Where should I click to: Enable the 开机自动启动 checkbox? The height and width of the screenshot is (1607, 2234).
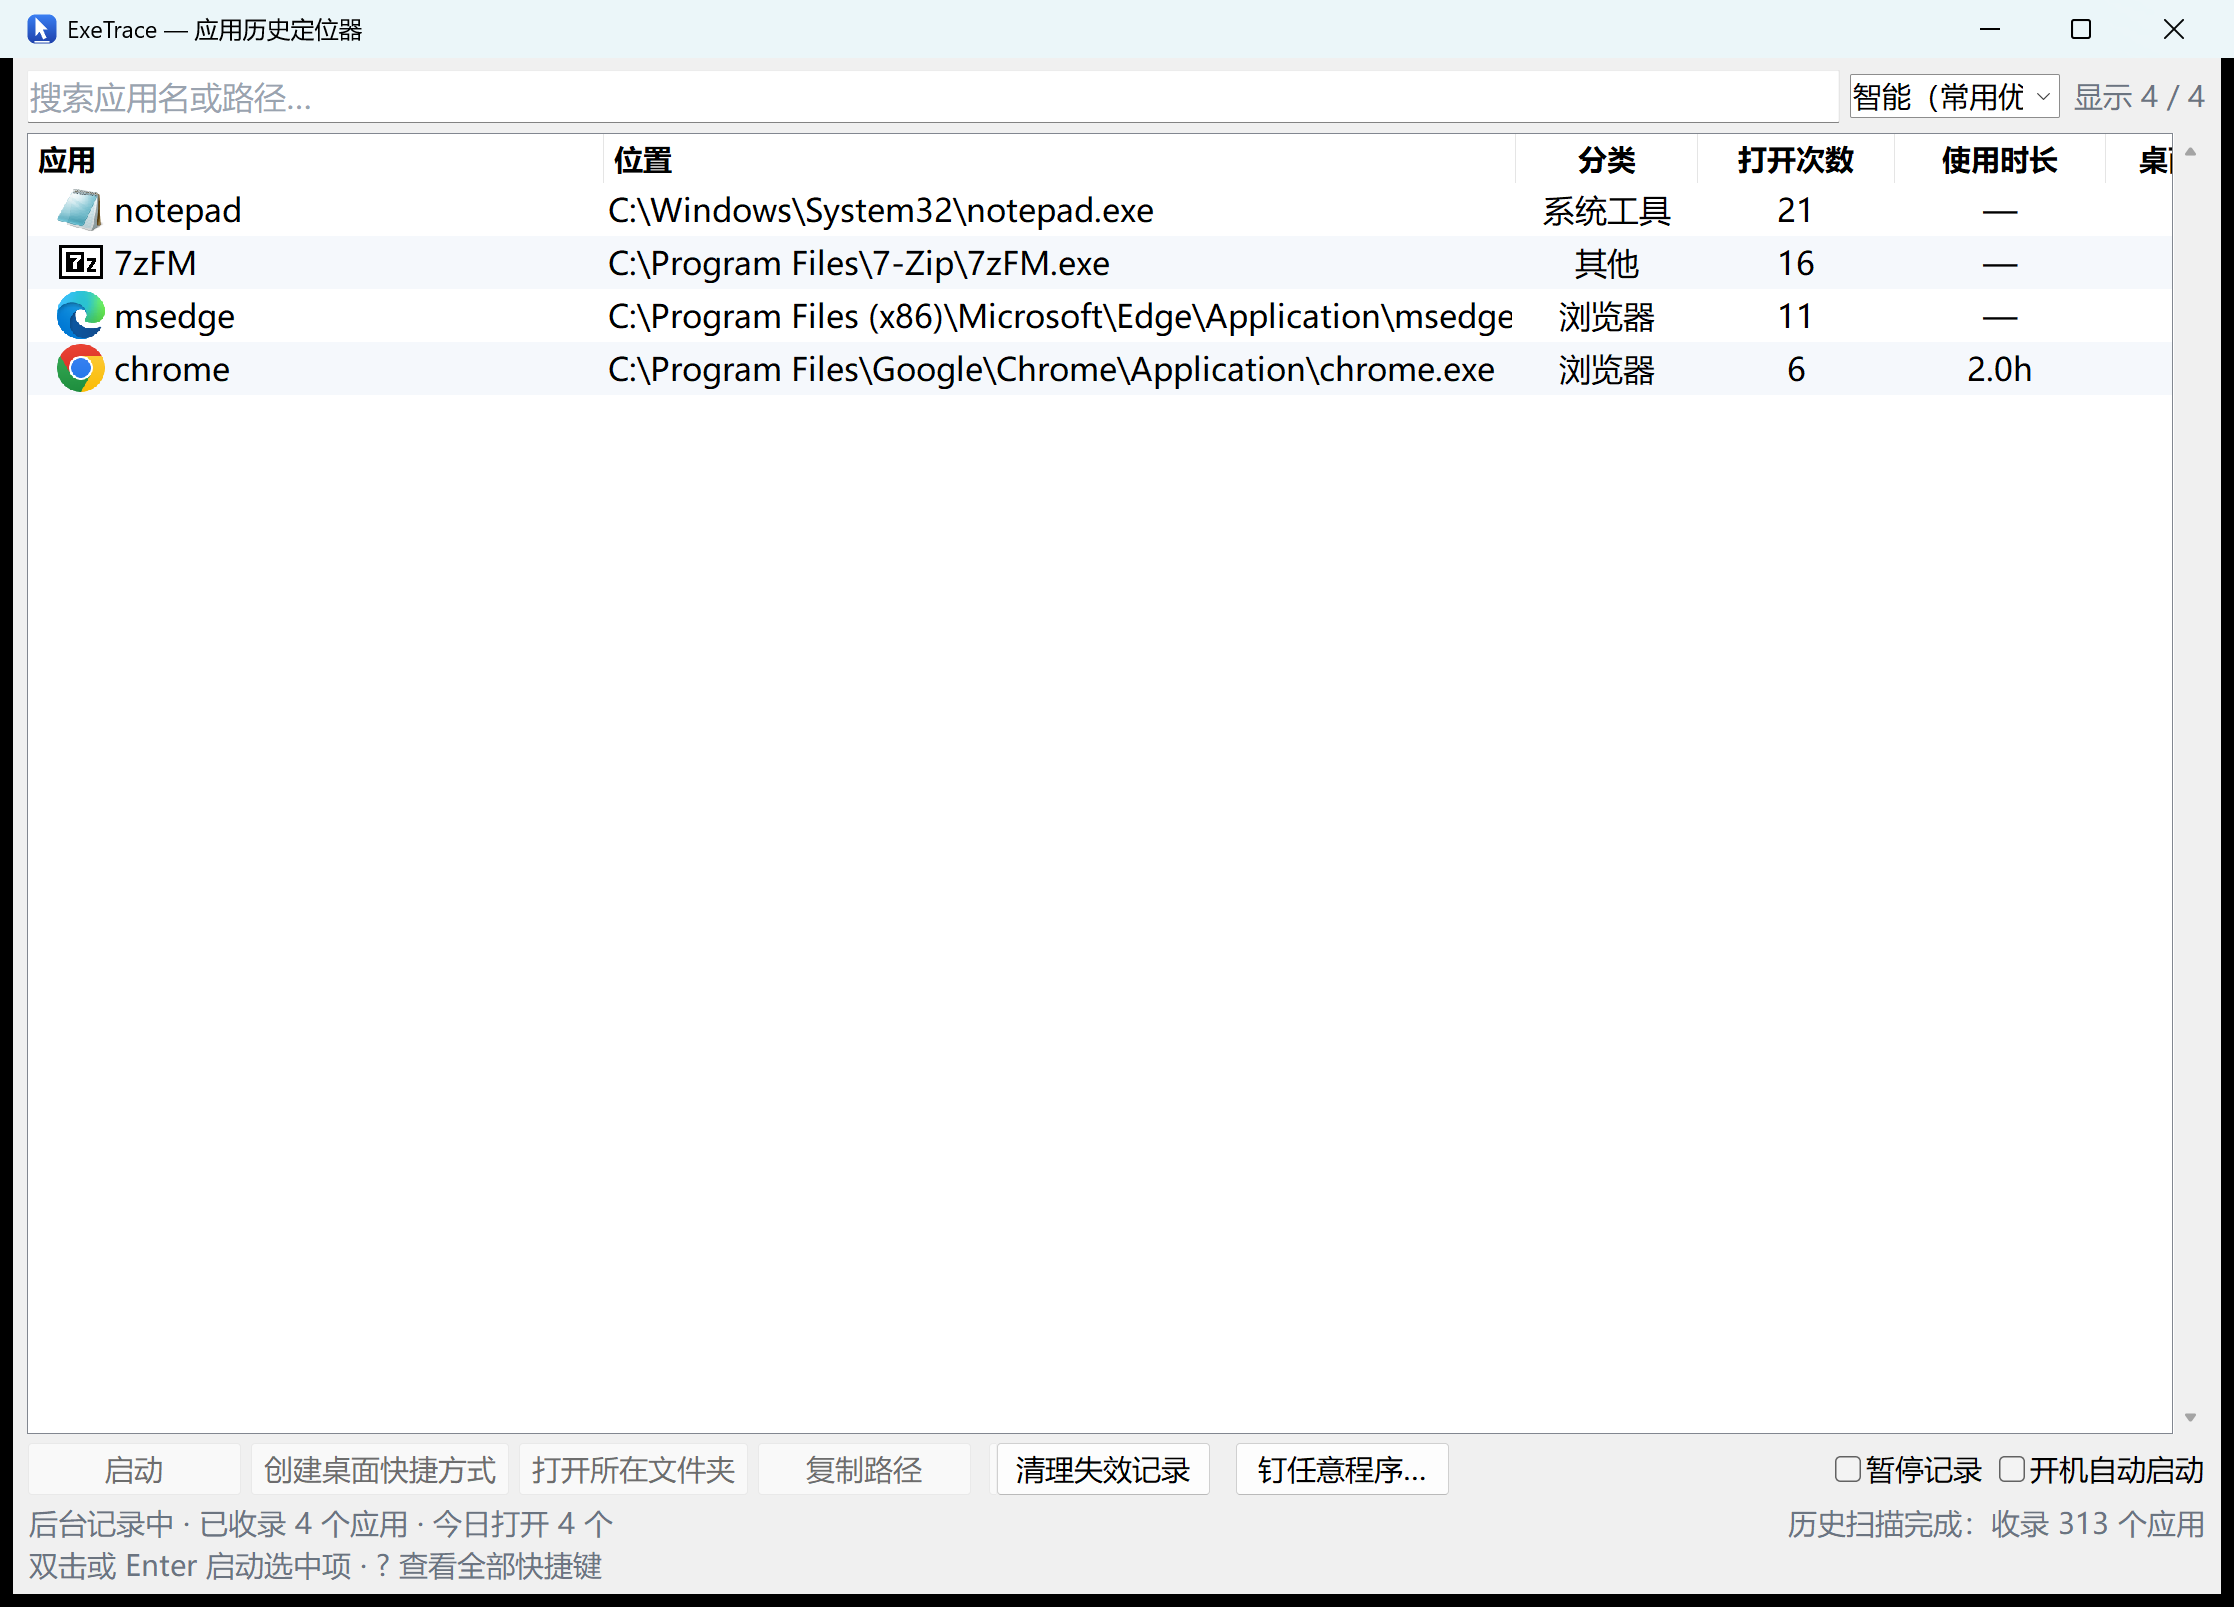[2011, 1469]
